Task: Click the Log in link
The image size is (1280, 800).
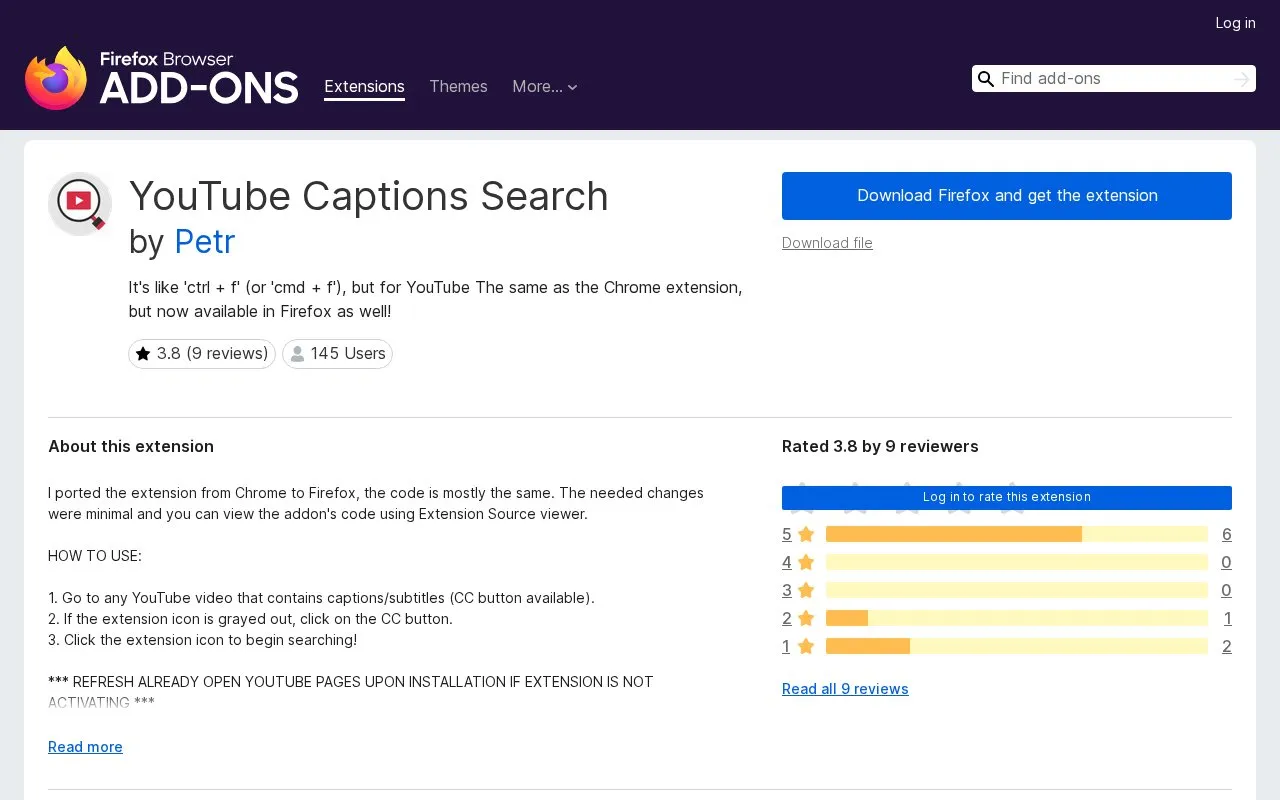Action: coord(1235,23)
